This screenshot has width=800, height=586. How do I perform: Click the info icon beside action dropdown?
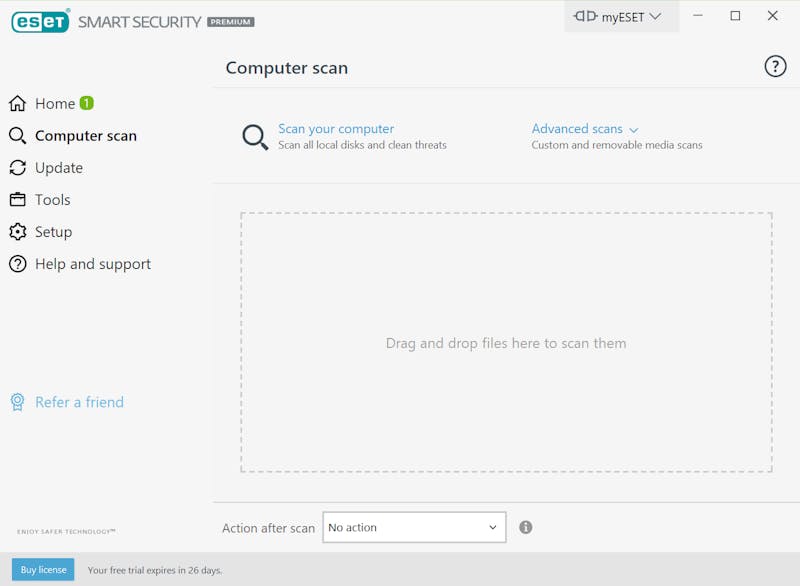point(526,527)
